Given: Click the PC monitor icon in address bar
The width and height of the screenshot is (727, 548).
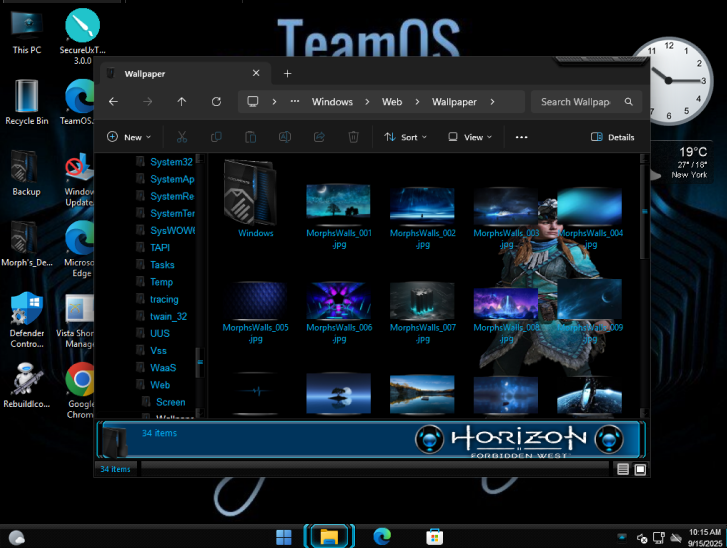Looking at the screenshot, I should point(253,102).
